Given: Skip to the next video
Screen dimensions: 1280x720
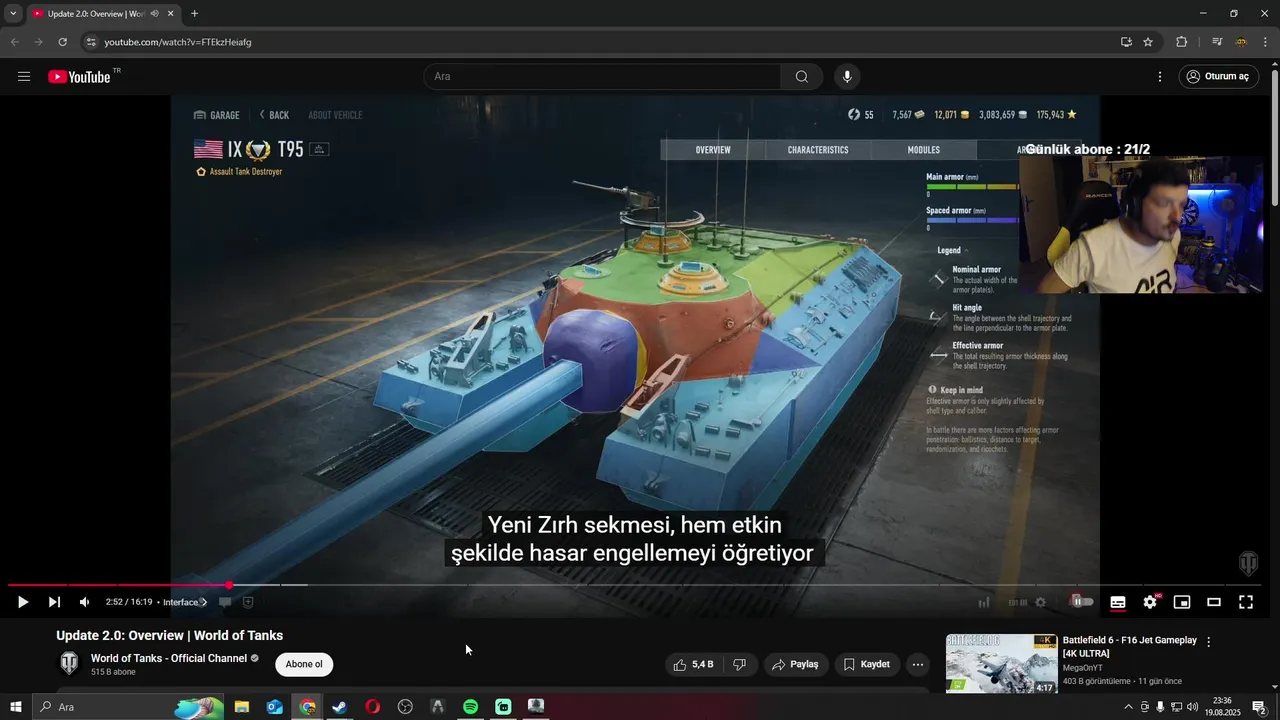Looking at the screenshot, I should pos(54,602).
